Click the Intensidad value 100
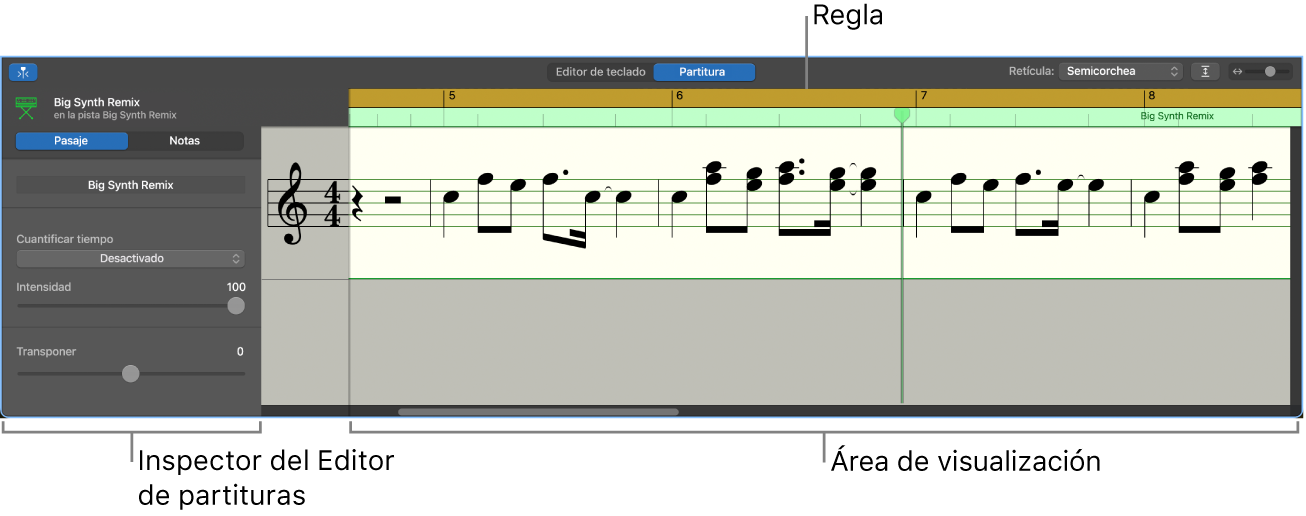 coord(236,287)
